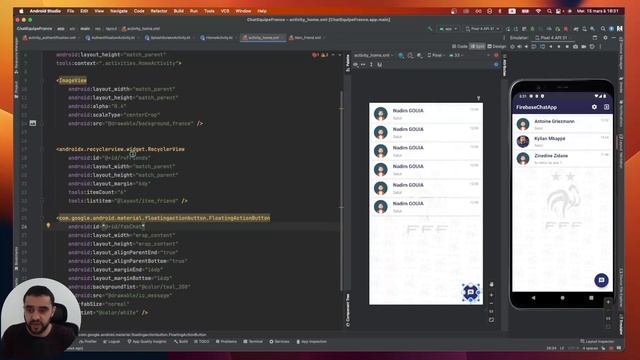Click the emulator toolbar Overview icon
The height and width of the screenshot is (360, 640).
567,47
